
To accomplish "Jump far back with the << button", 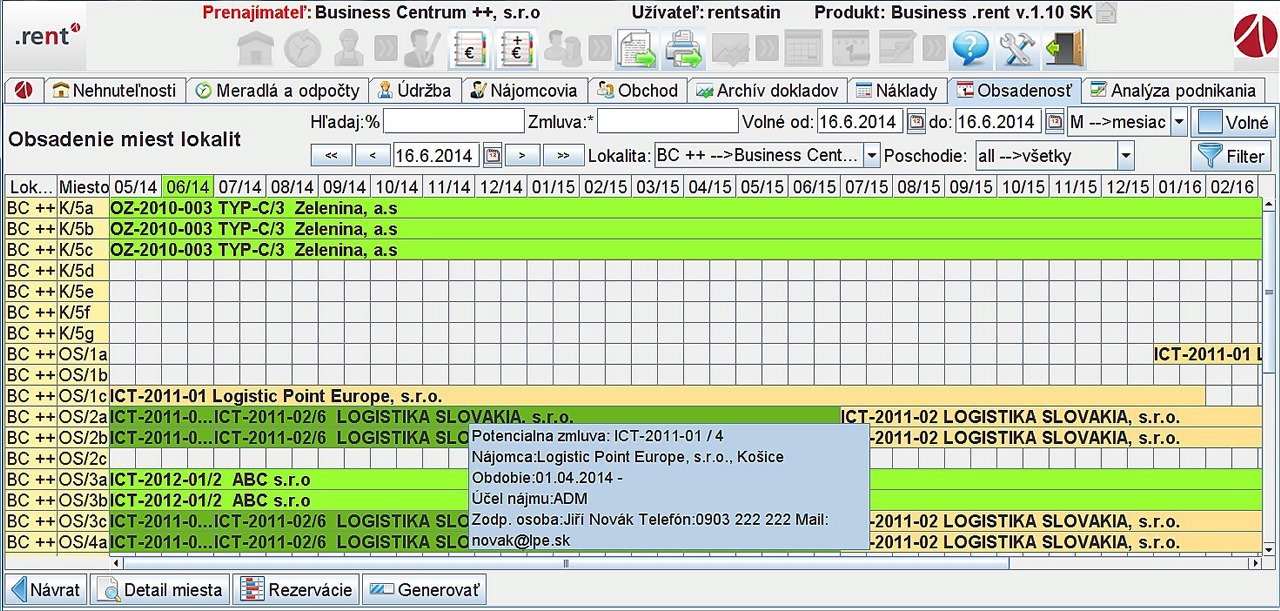I will coord(331,155).
